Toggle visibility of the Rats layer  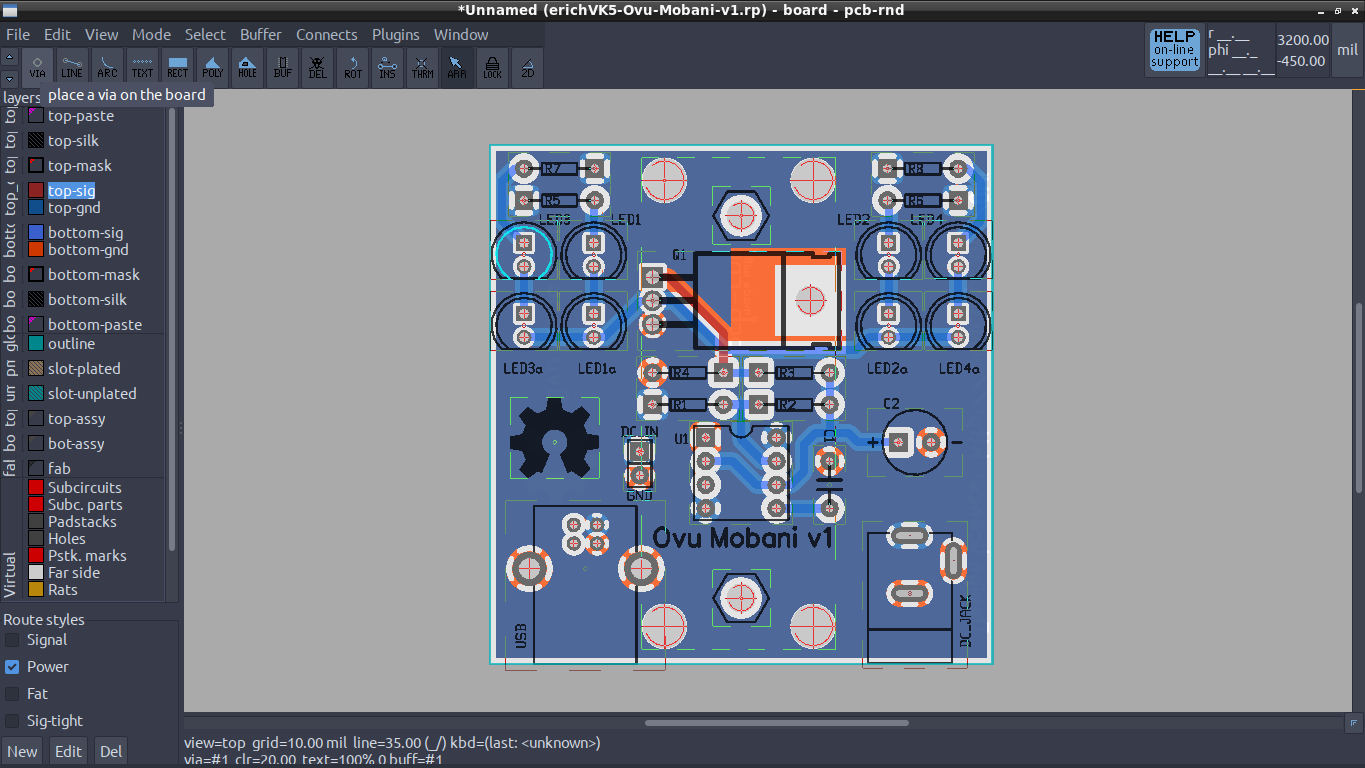point(36,590)
